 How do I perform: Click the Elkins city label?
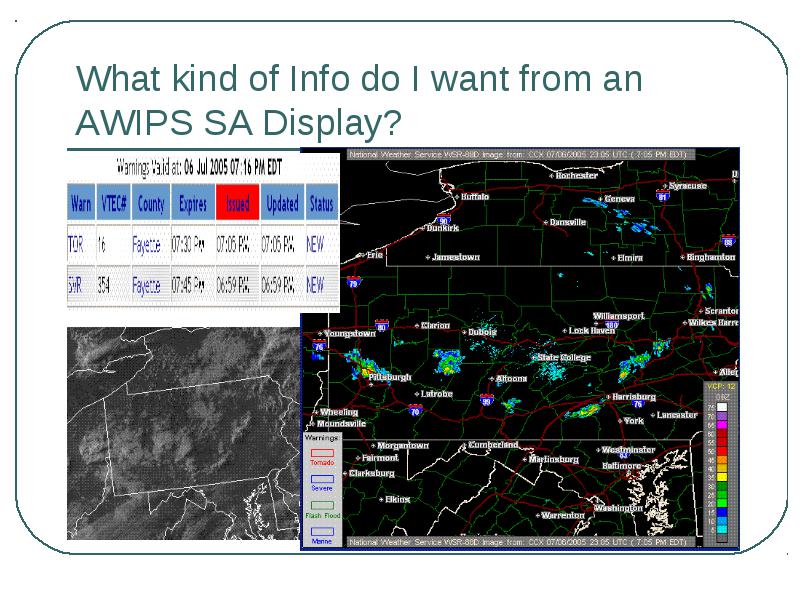tap(397, 499)
